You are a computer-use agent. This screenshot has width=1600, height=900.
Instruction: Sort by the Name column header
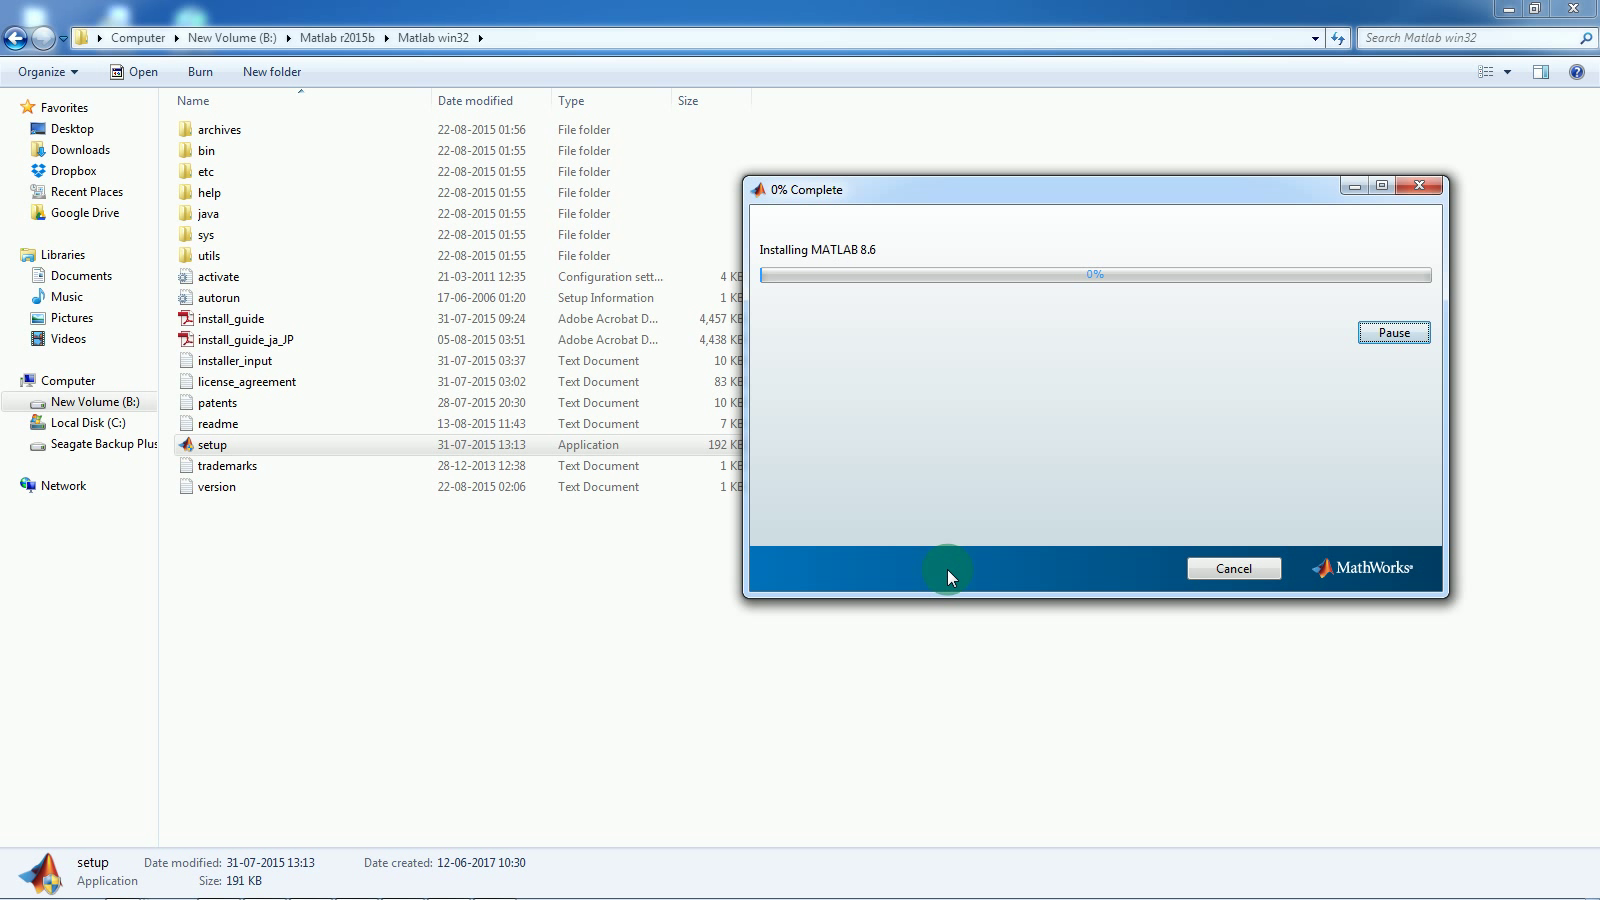click(301, 101)
